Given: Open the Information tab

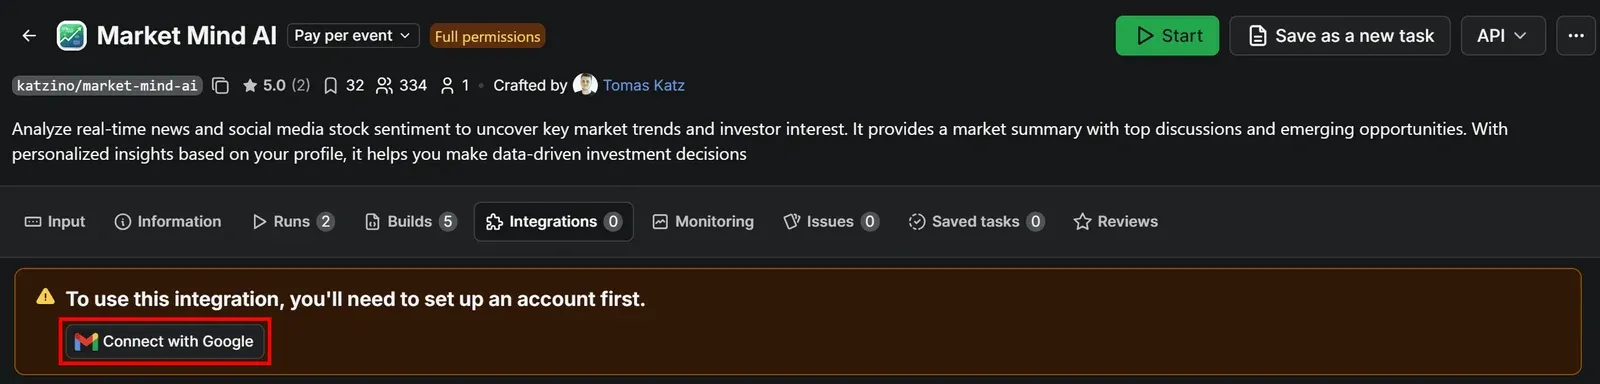Looking at the screenshot, I should [168, 222].
